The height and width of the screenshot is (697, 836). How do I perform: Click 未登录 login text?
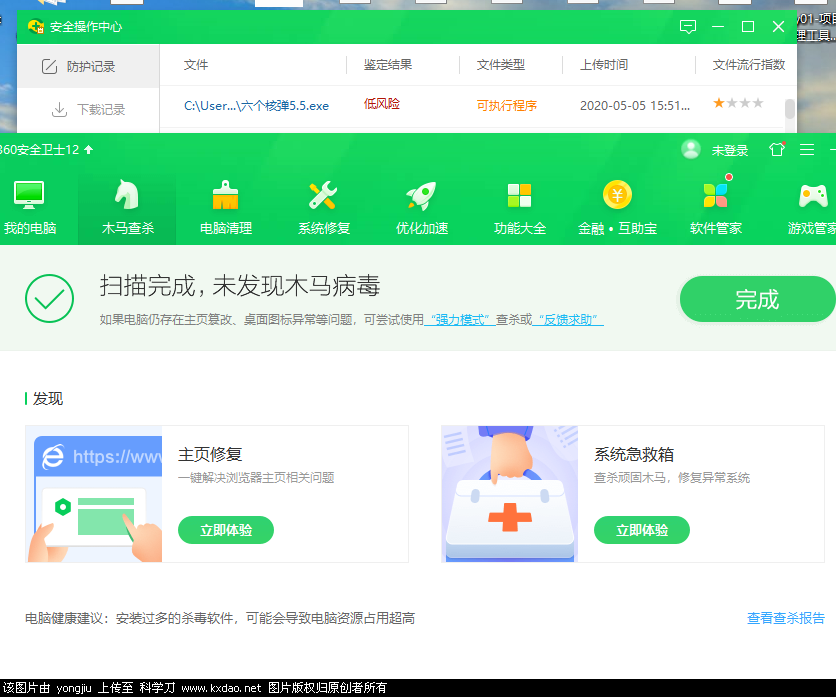point(729,150)
